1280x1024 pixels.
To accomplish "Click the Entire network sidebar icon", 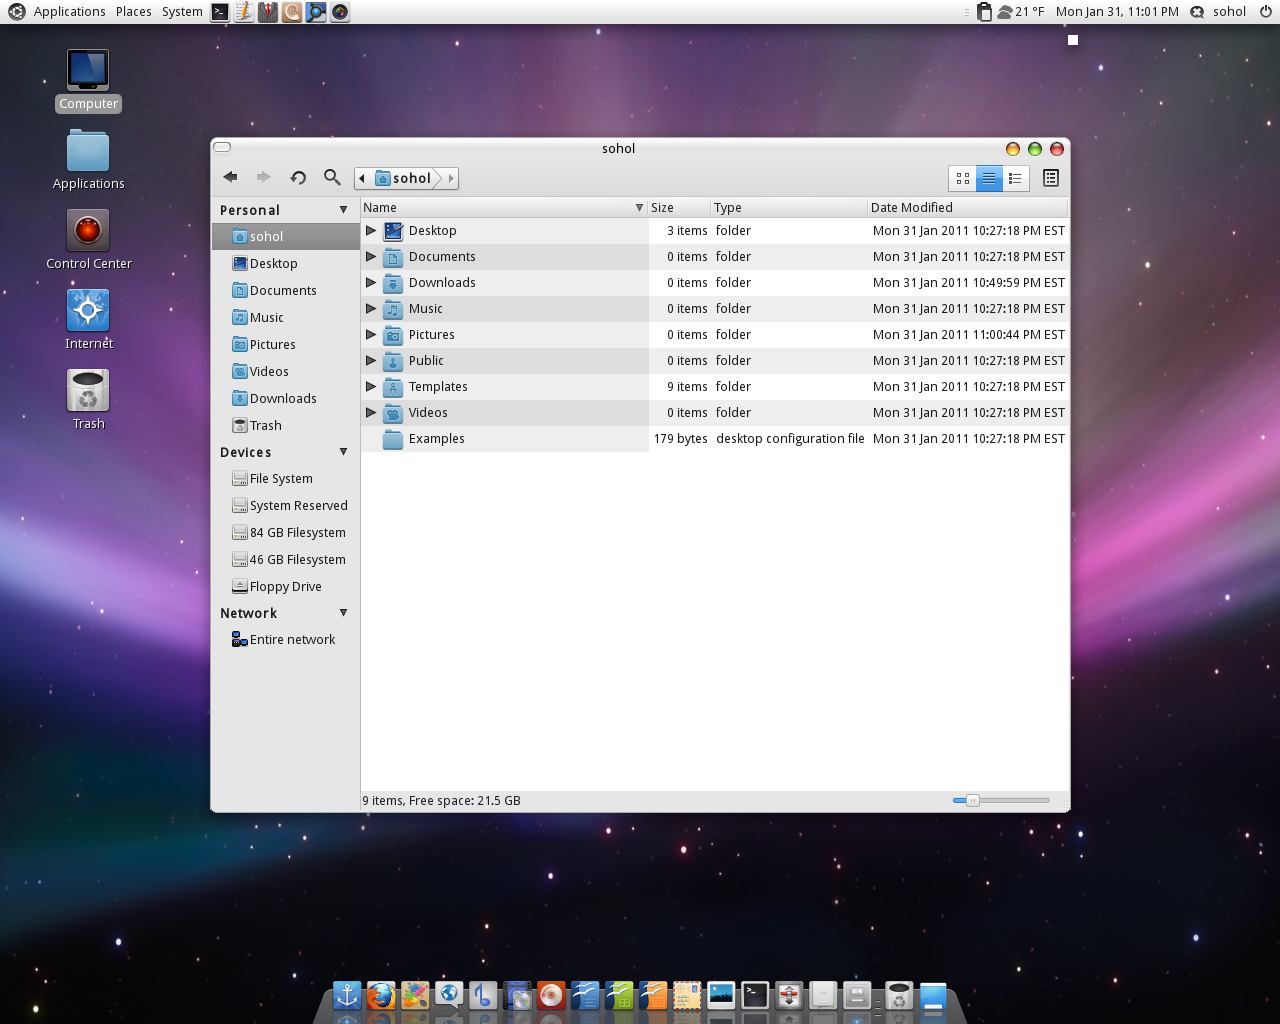I will click(240, 640).
